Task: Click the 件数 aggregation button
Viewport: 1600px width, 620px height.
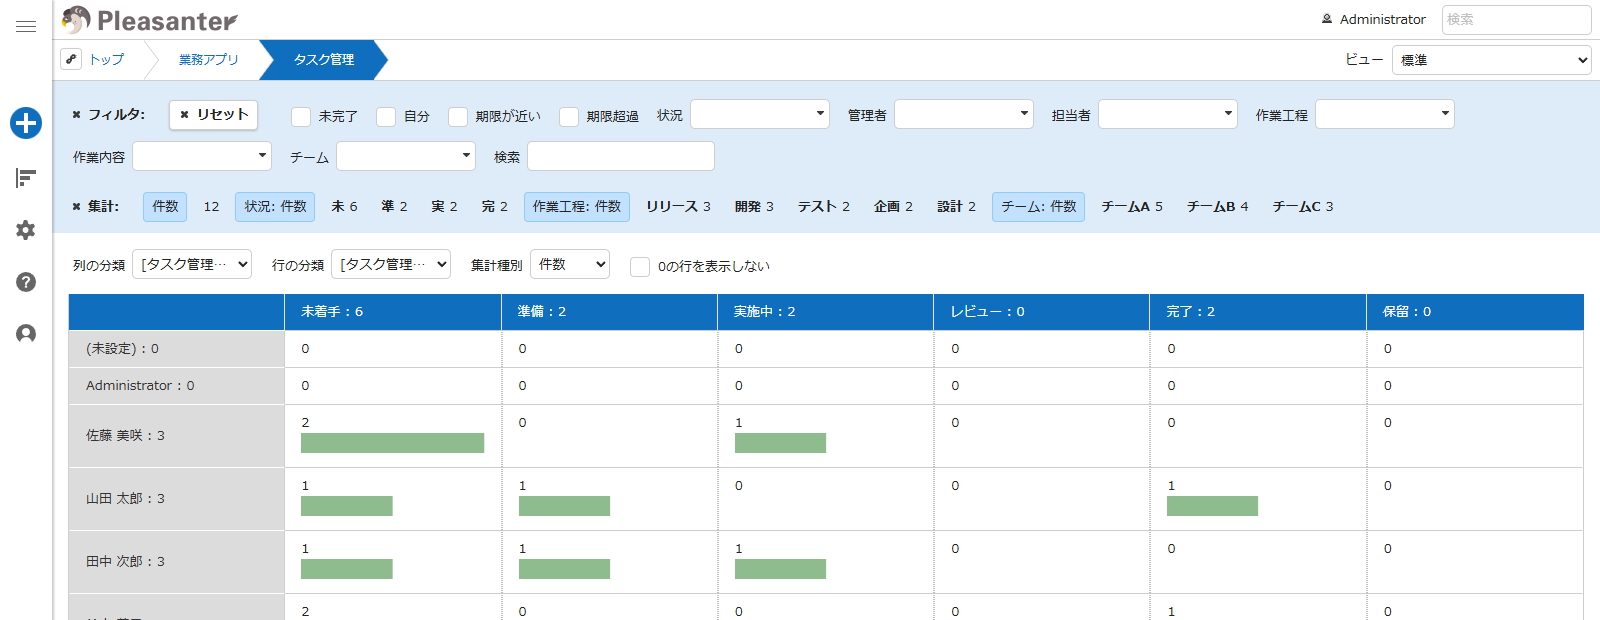Action: (165, 207)
